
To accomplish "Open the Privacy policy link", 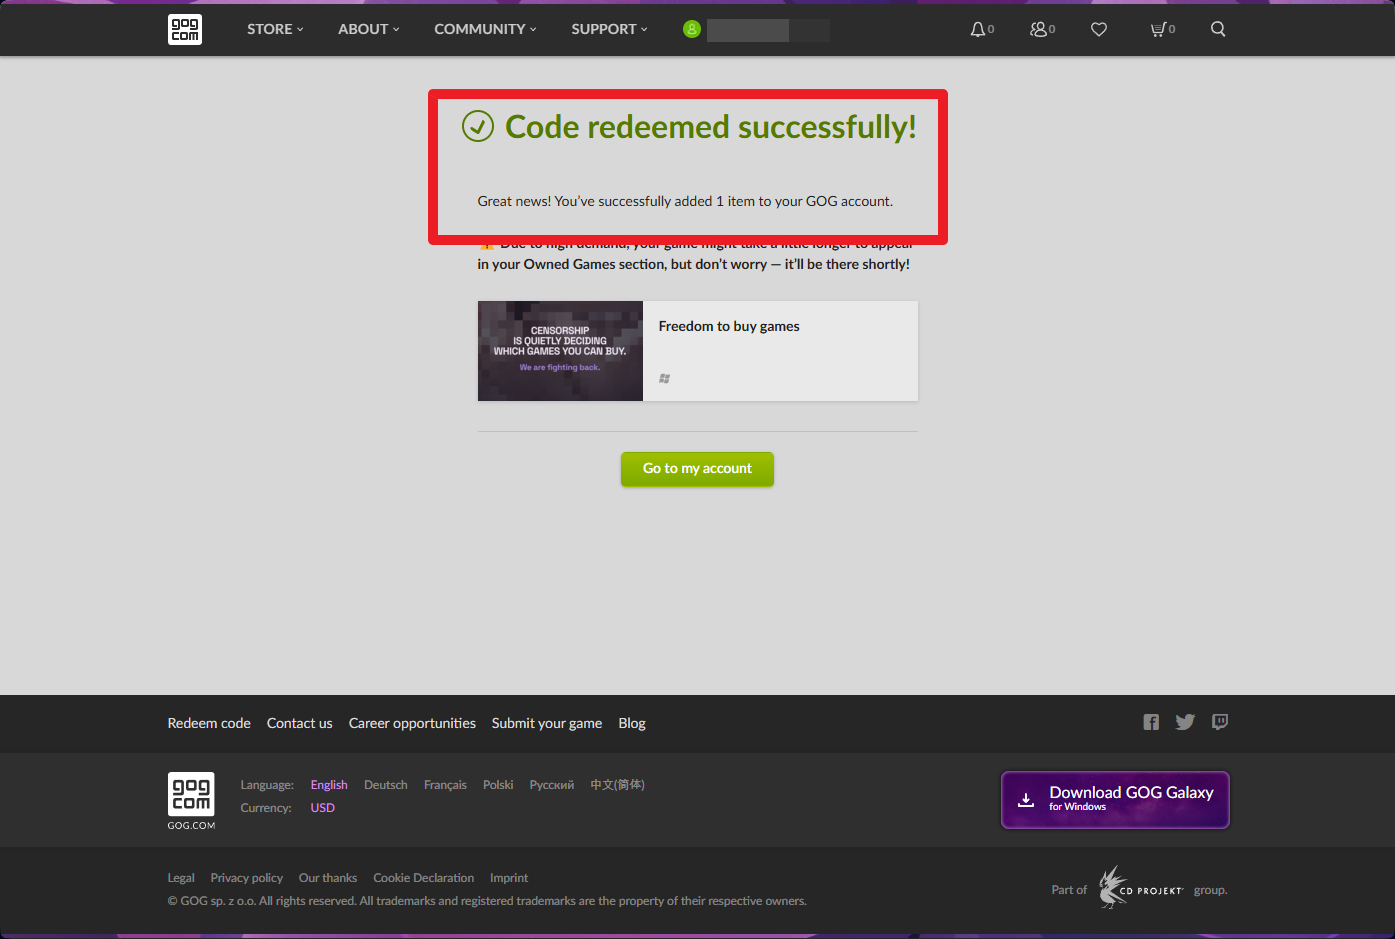I will click(x=246, y=878).
